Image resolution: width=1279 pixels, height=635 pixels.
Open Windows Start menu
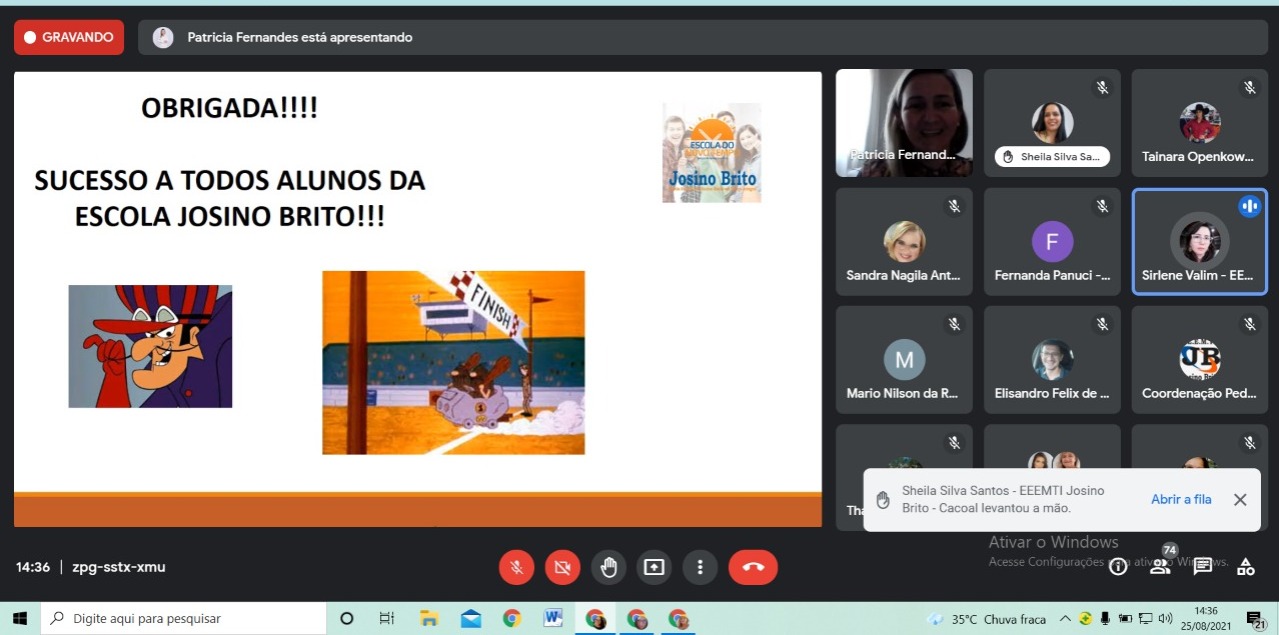pyautogui.click(x=19, y=618)
